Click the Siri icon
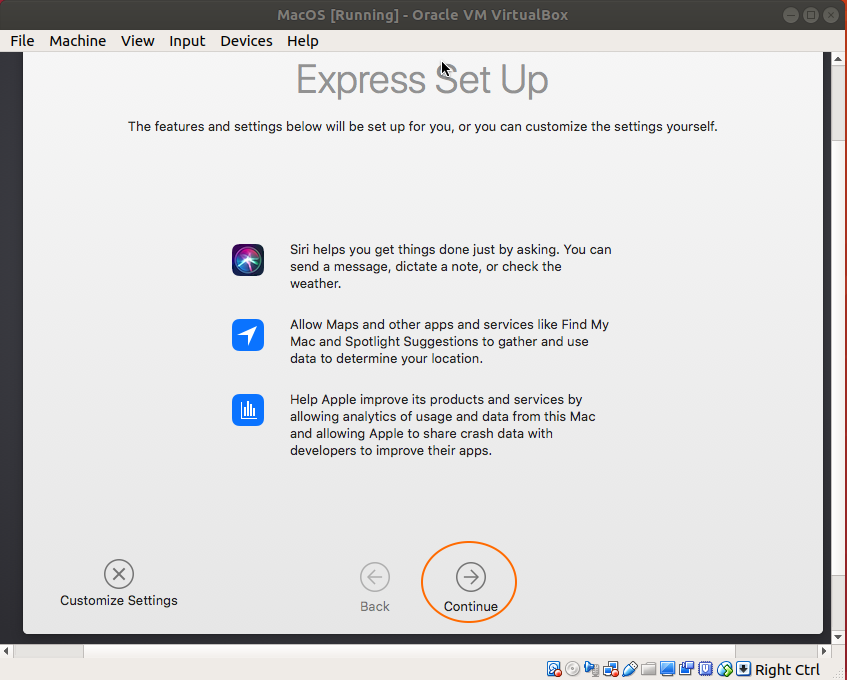847x680 pixels. tap(248, 260)
